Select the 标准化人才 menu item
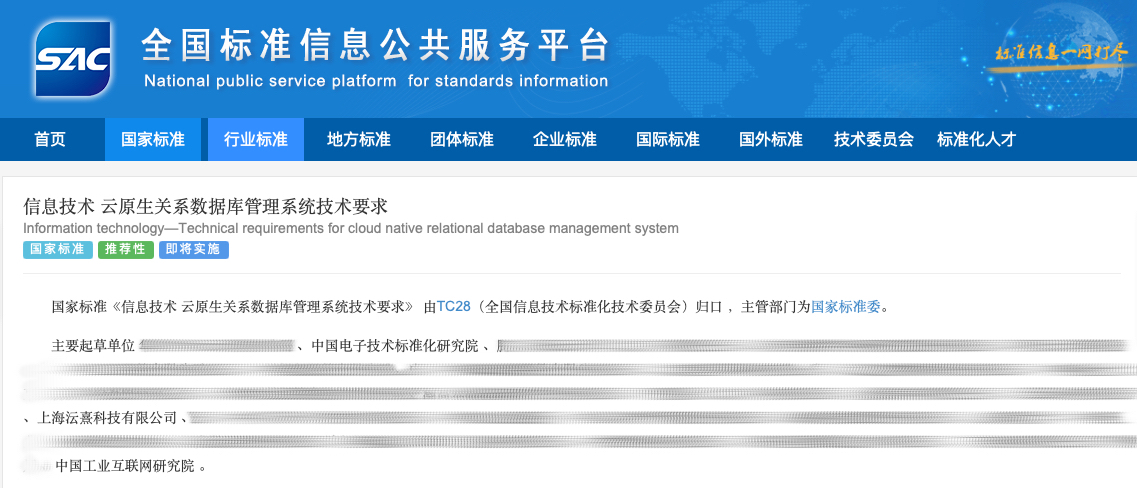Image resolution: width=1137 pixels, height=488 pixels. pyautogui.click(x=976, y=139)
